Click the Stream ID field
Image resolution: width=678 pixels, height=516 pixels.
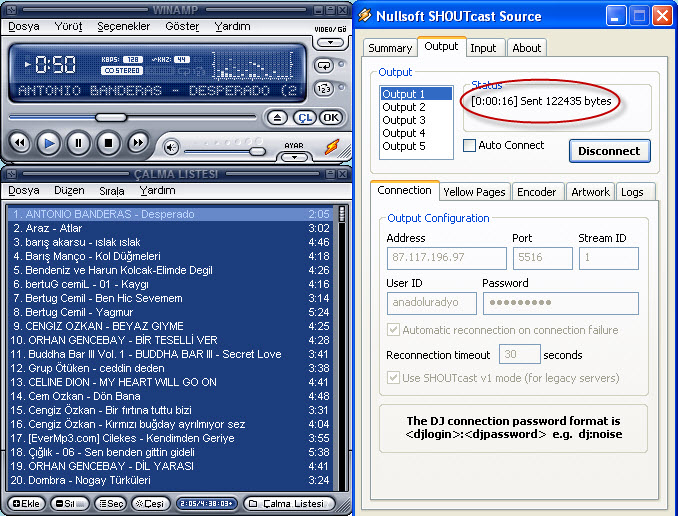(x=608, y=258)
